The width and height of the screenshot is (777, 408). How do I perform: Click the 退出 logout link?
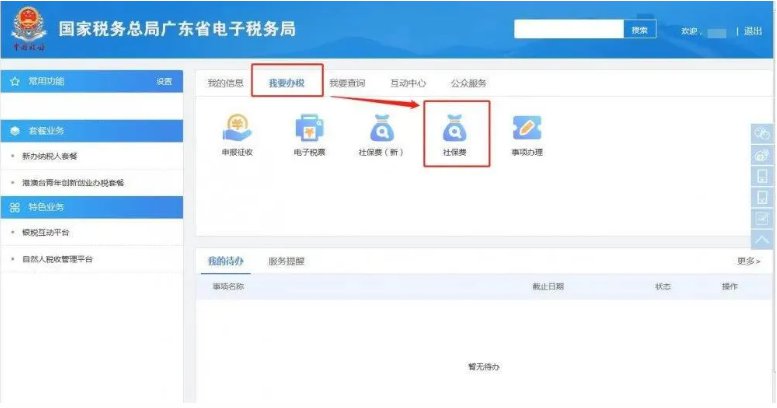752,31
